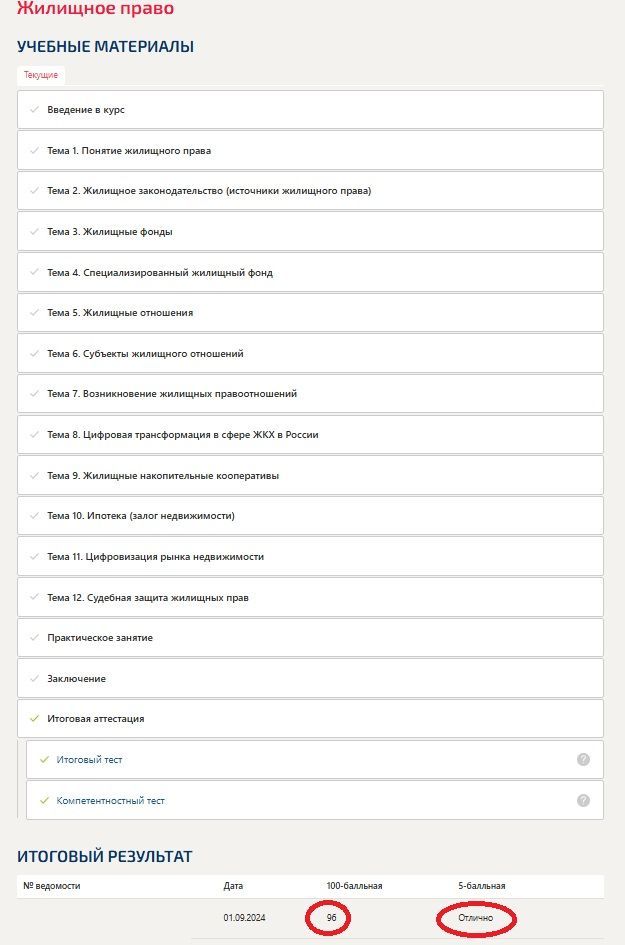The width and height of the screenshot is (625, 945).
Task: Click the Отлично grade result
Action: pos(476,918)
